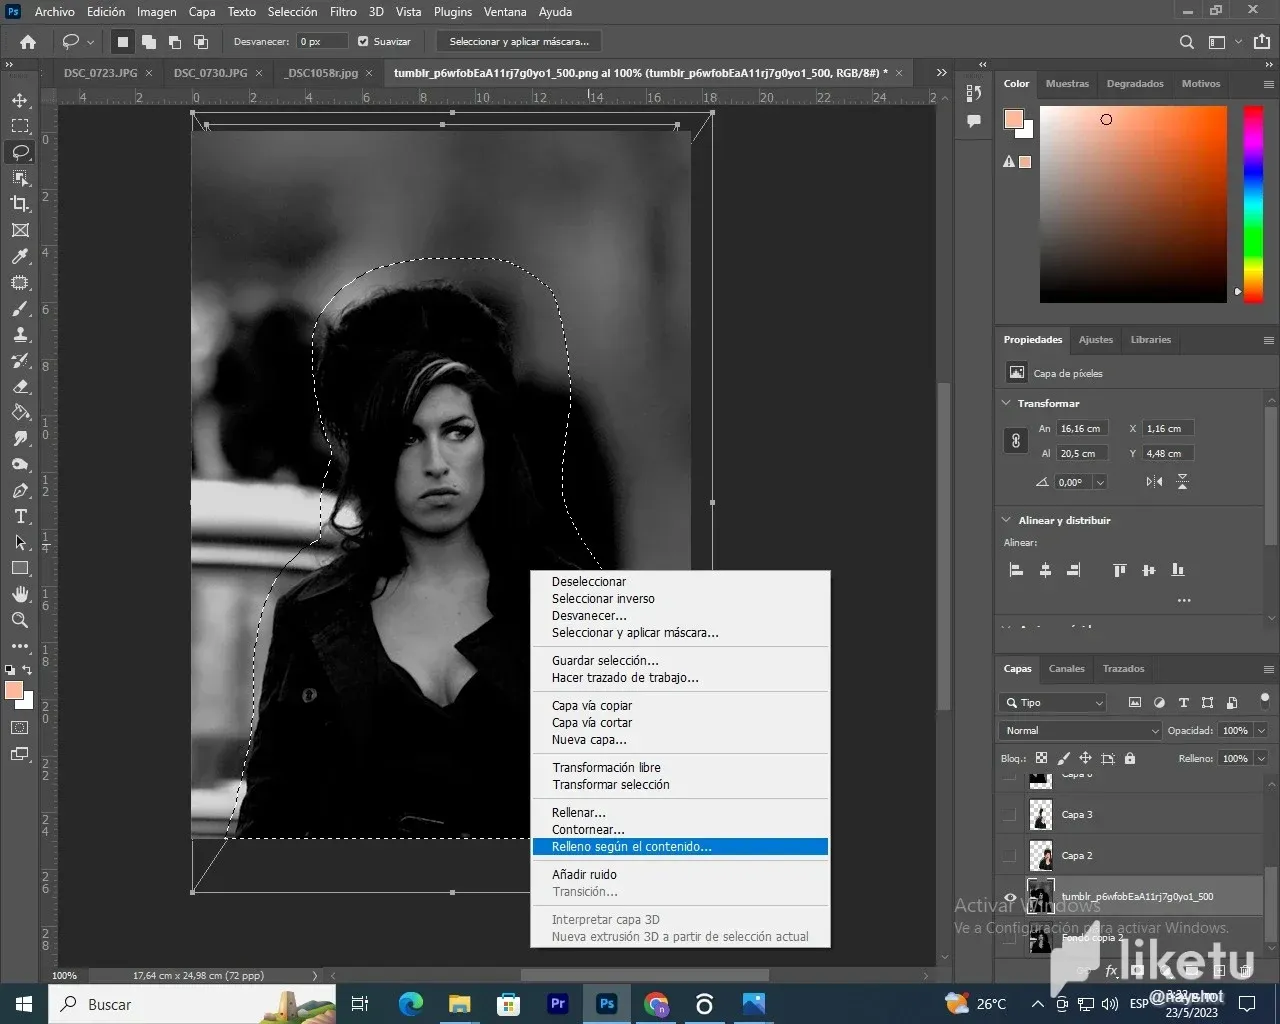
Task: Select the Zoom tool
Action: pyautogui.click(x=20, y=620)
